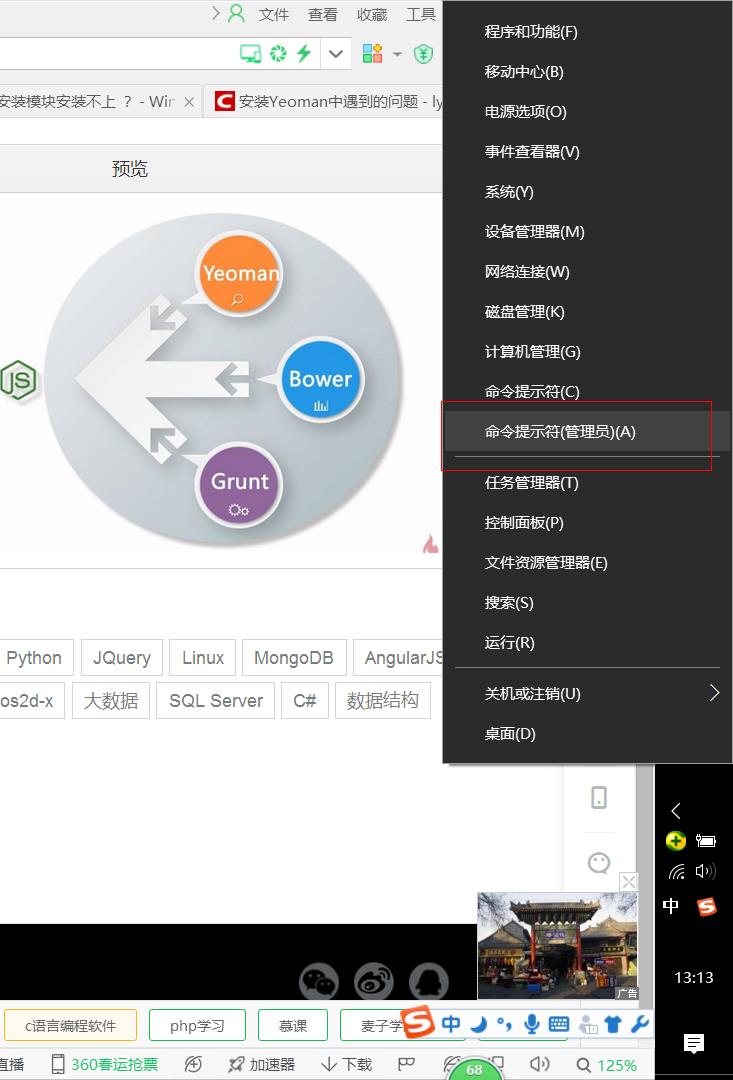Open 任务管理器(T) from the menu
The height and width of the screenshot is (1080, 733).
click(587, 483)
